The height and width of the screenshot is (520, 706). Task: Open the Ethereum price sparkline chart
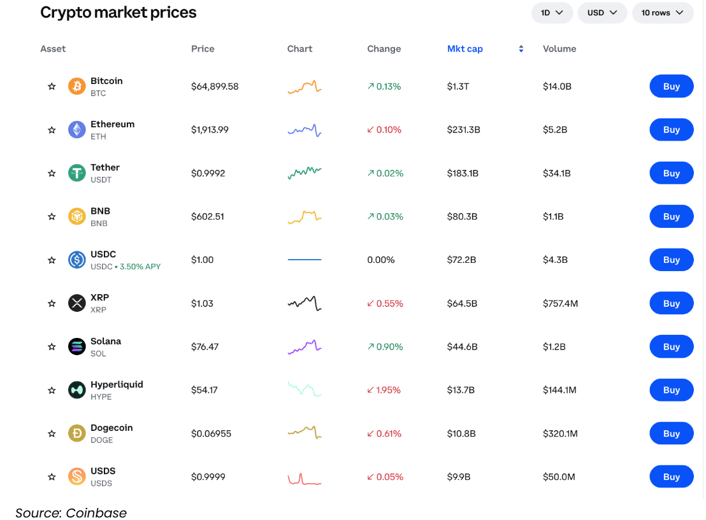304,130
